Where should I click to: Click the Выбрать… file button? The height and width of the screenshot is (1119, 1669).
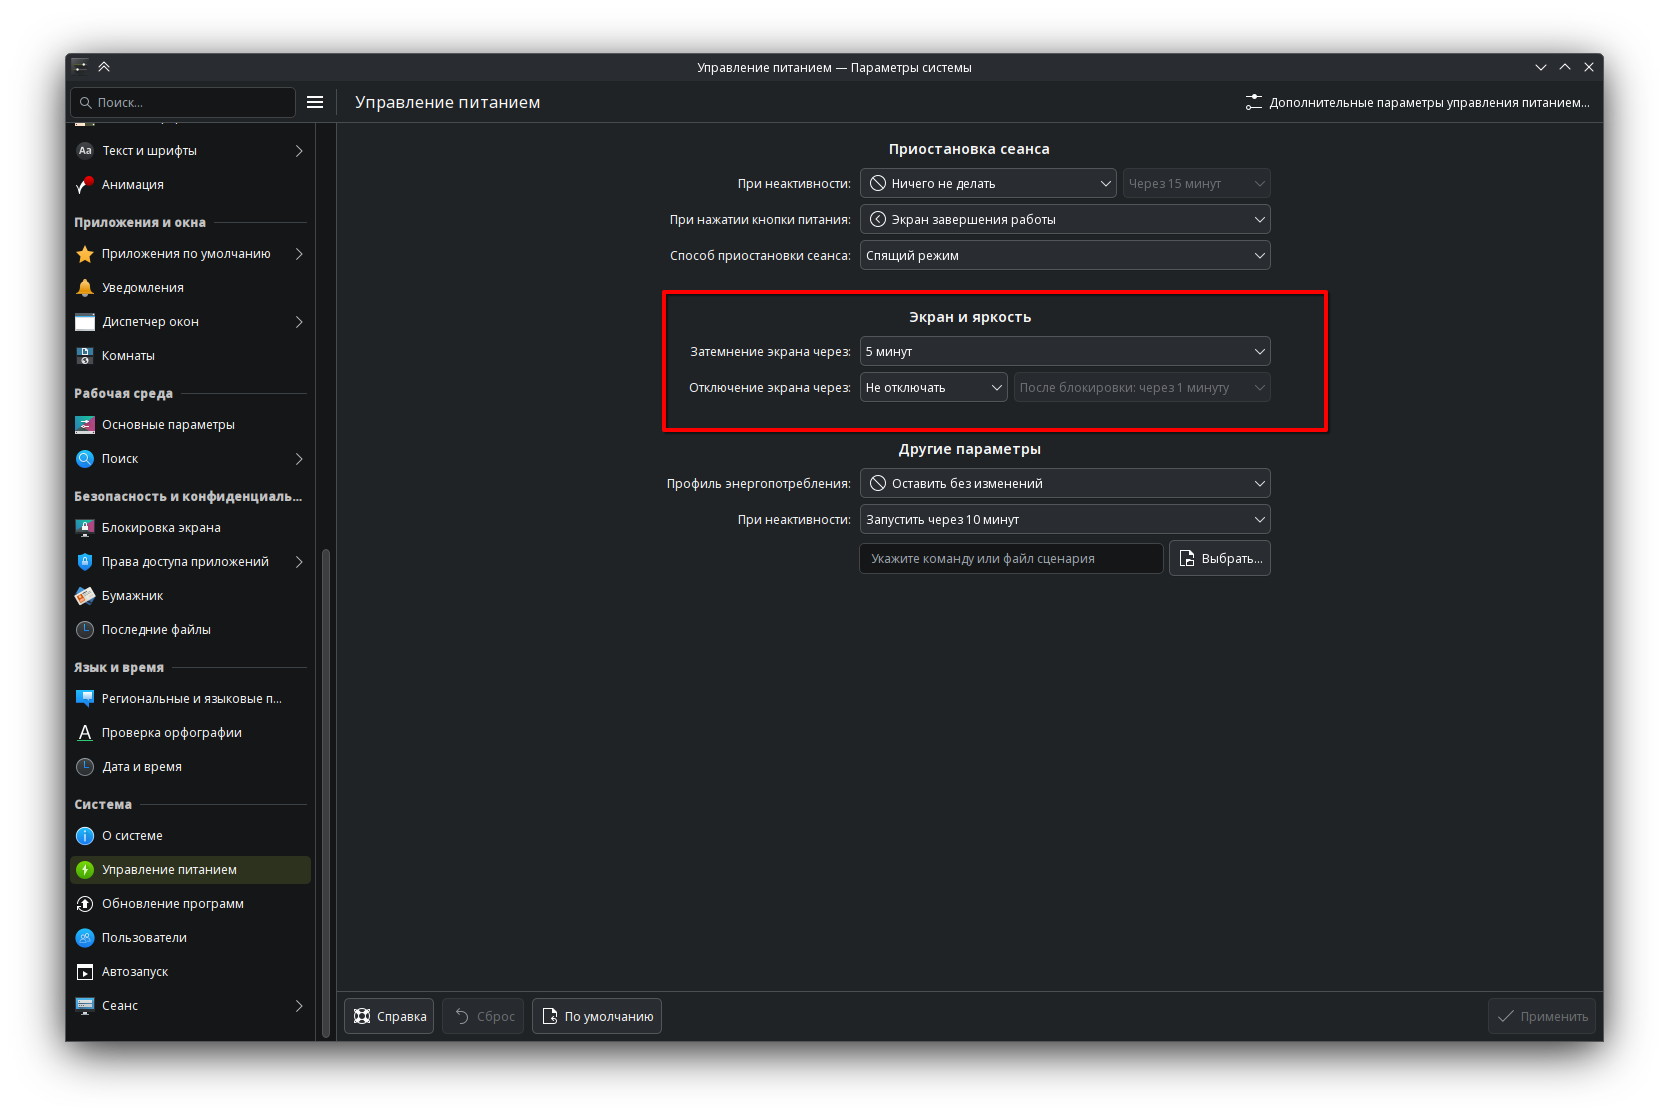[1219, 558]
